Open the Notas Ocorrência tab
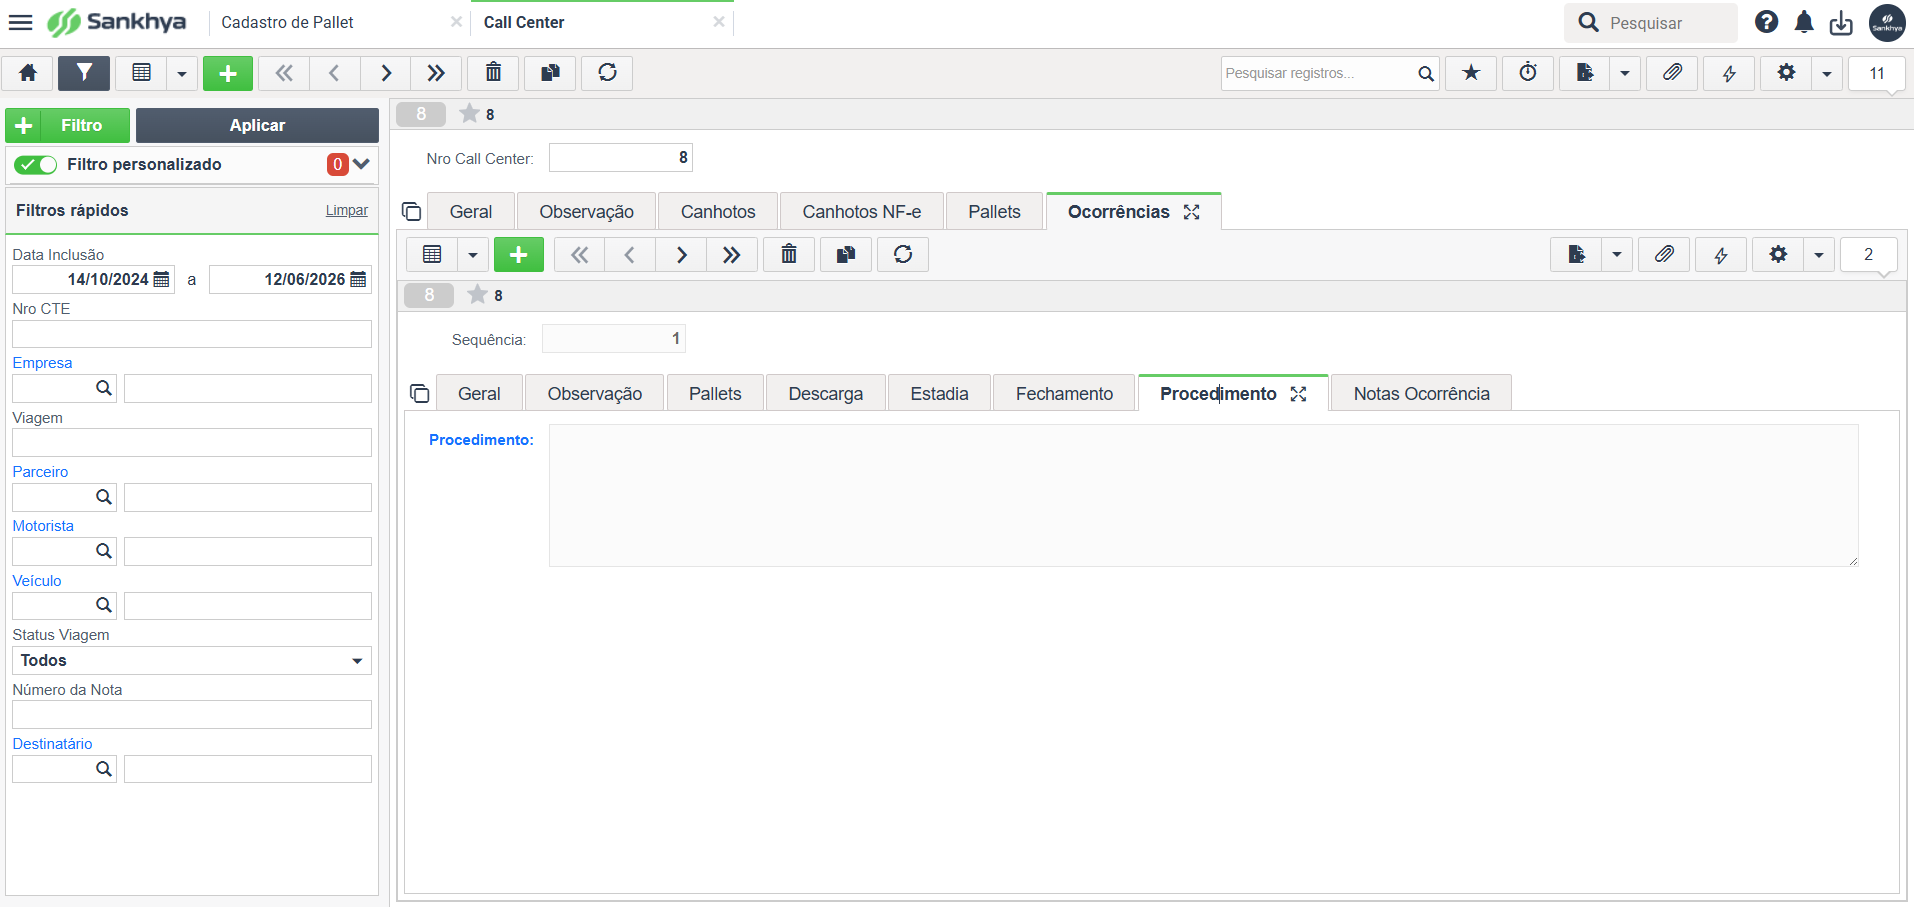 1421,394
